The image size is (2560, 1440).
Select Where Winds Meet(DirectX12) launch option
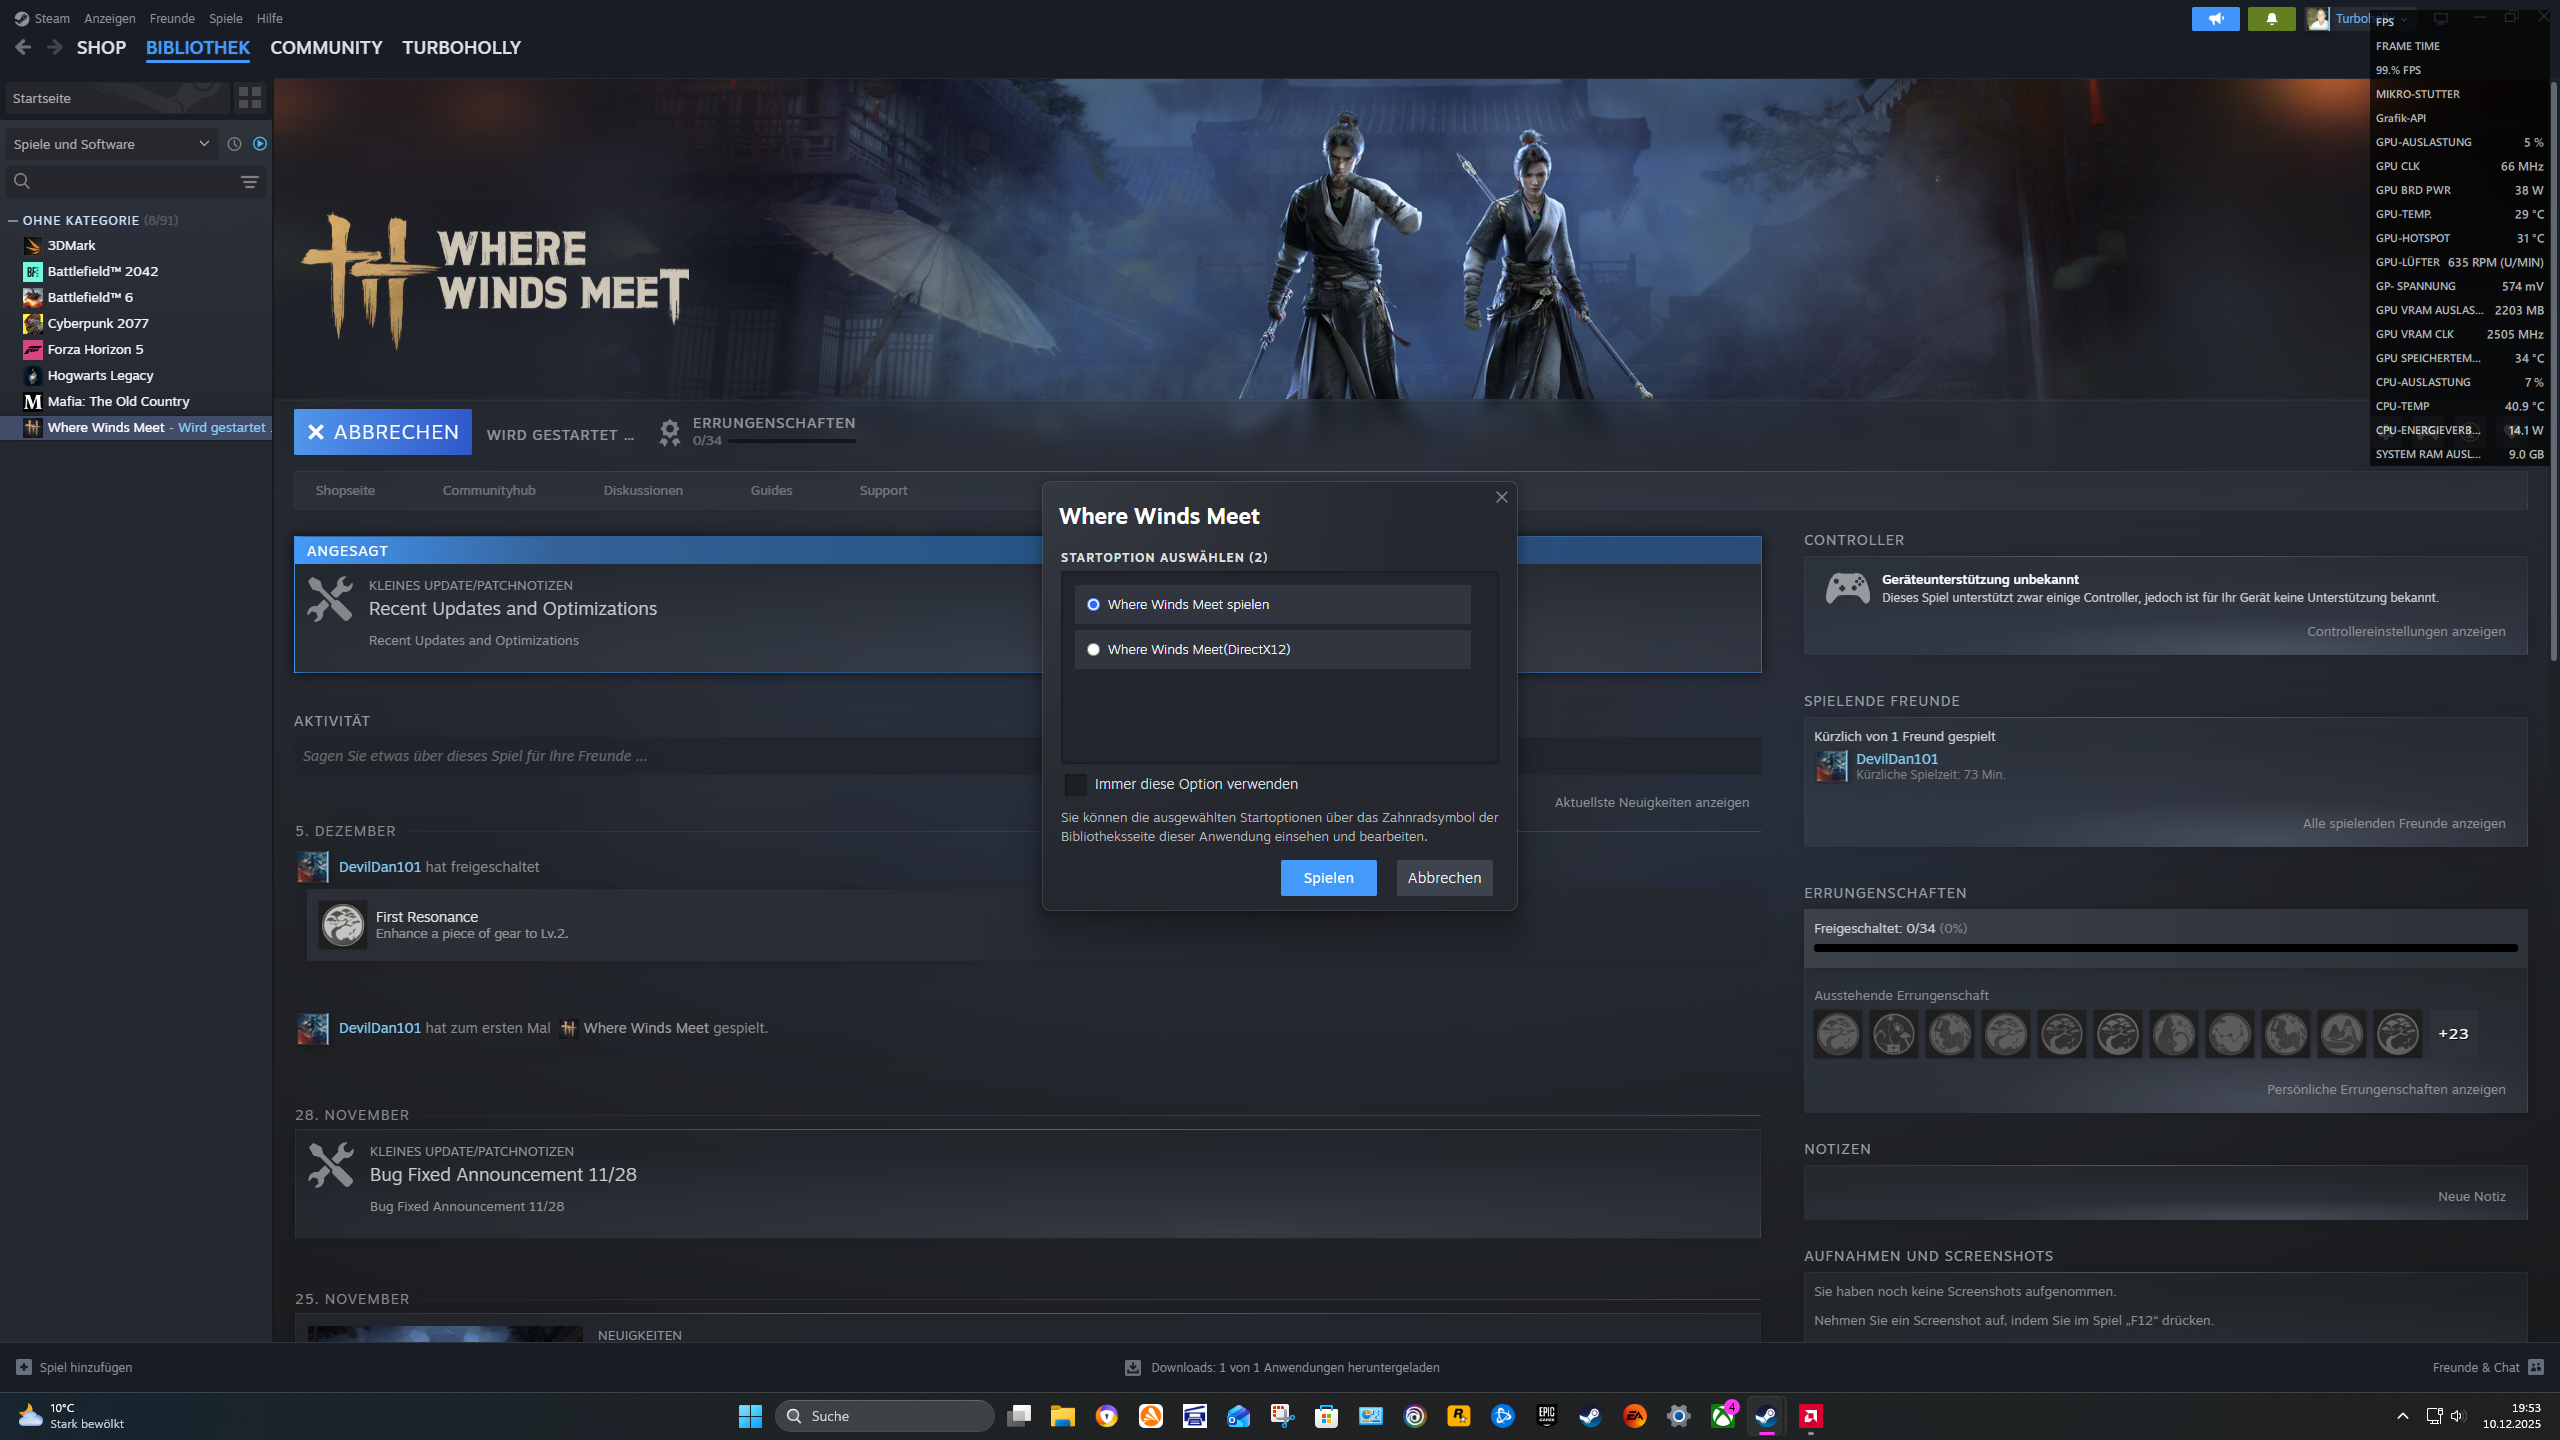click(x=1093, y=649)
